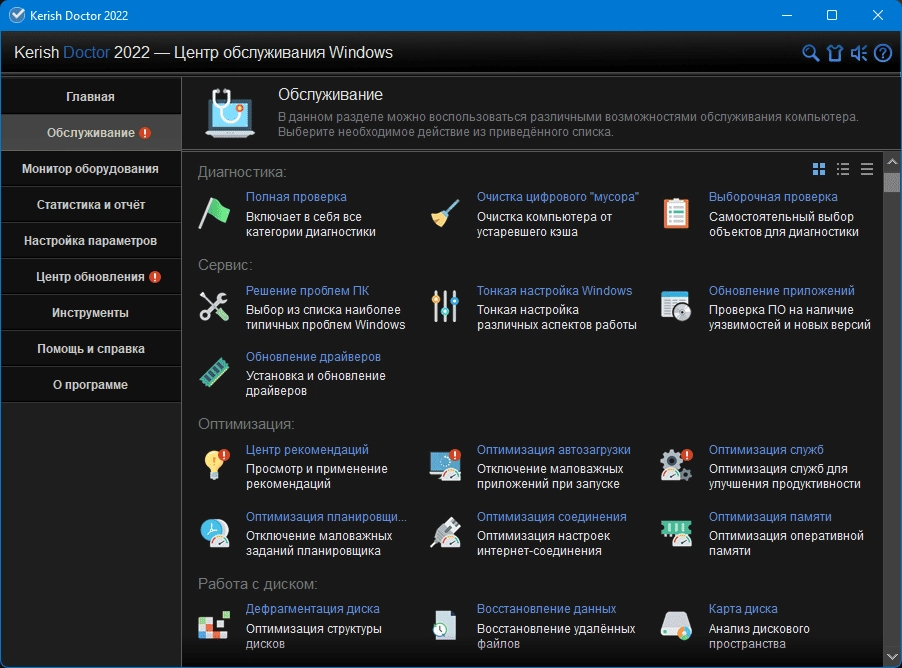Open the Инструменты tab
The width and height of the screenshot is (902, 668).
[91, 313]
